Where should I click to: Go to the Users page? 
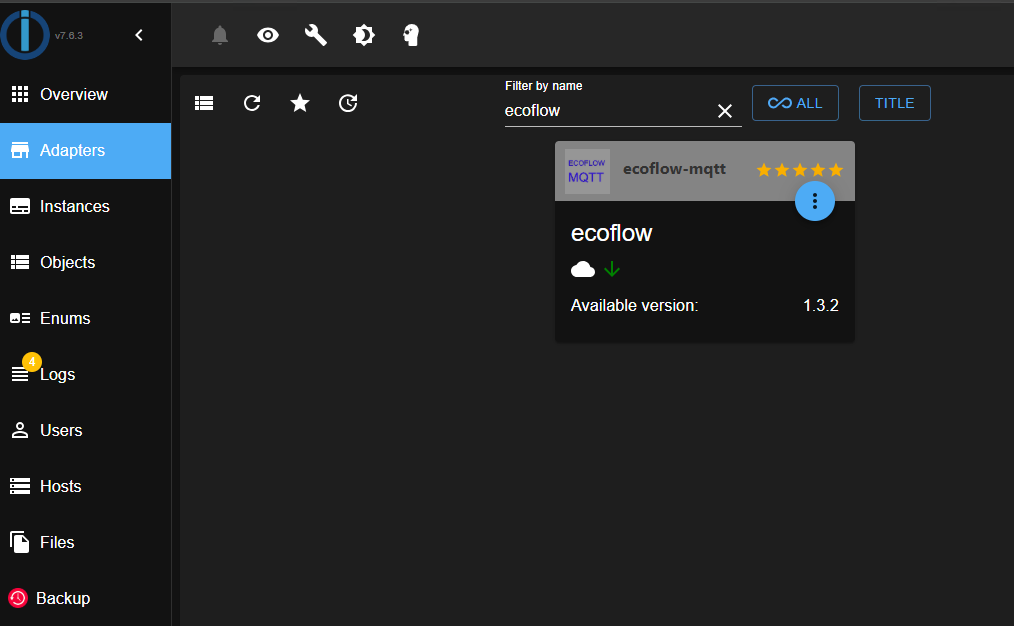85,430
